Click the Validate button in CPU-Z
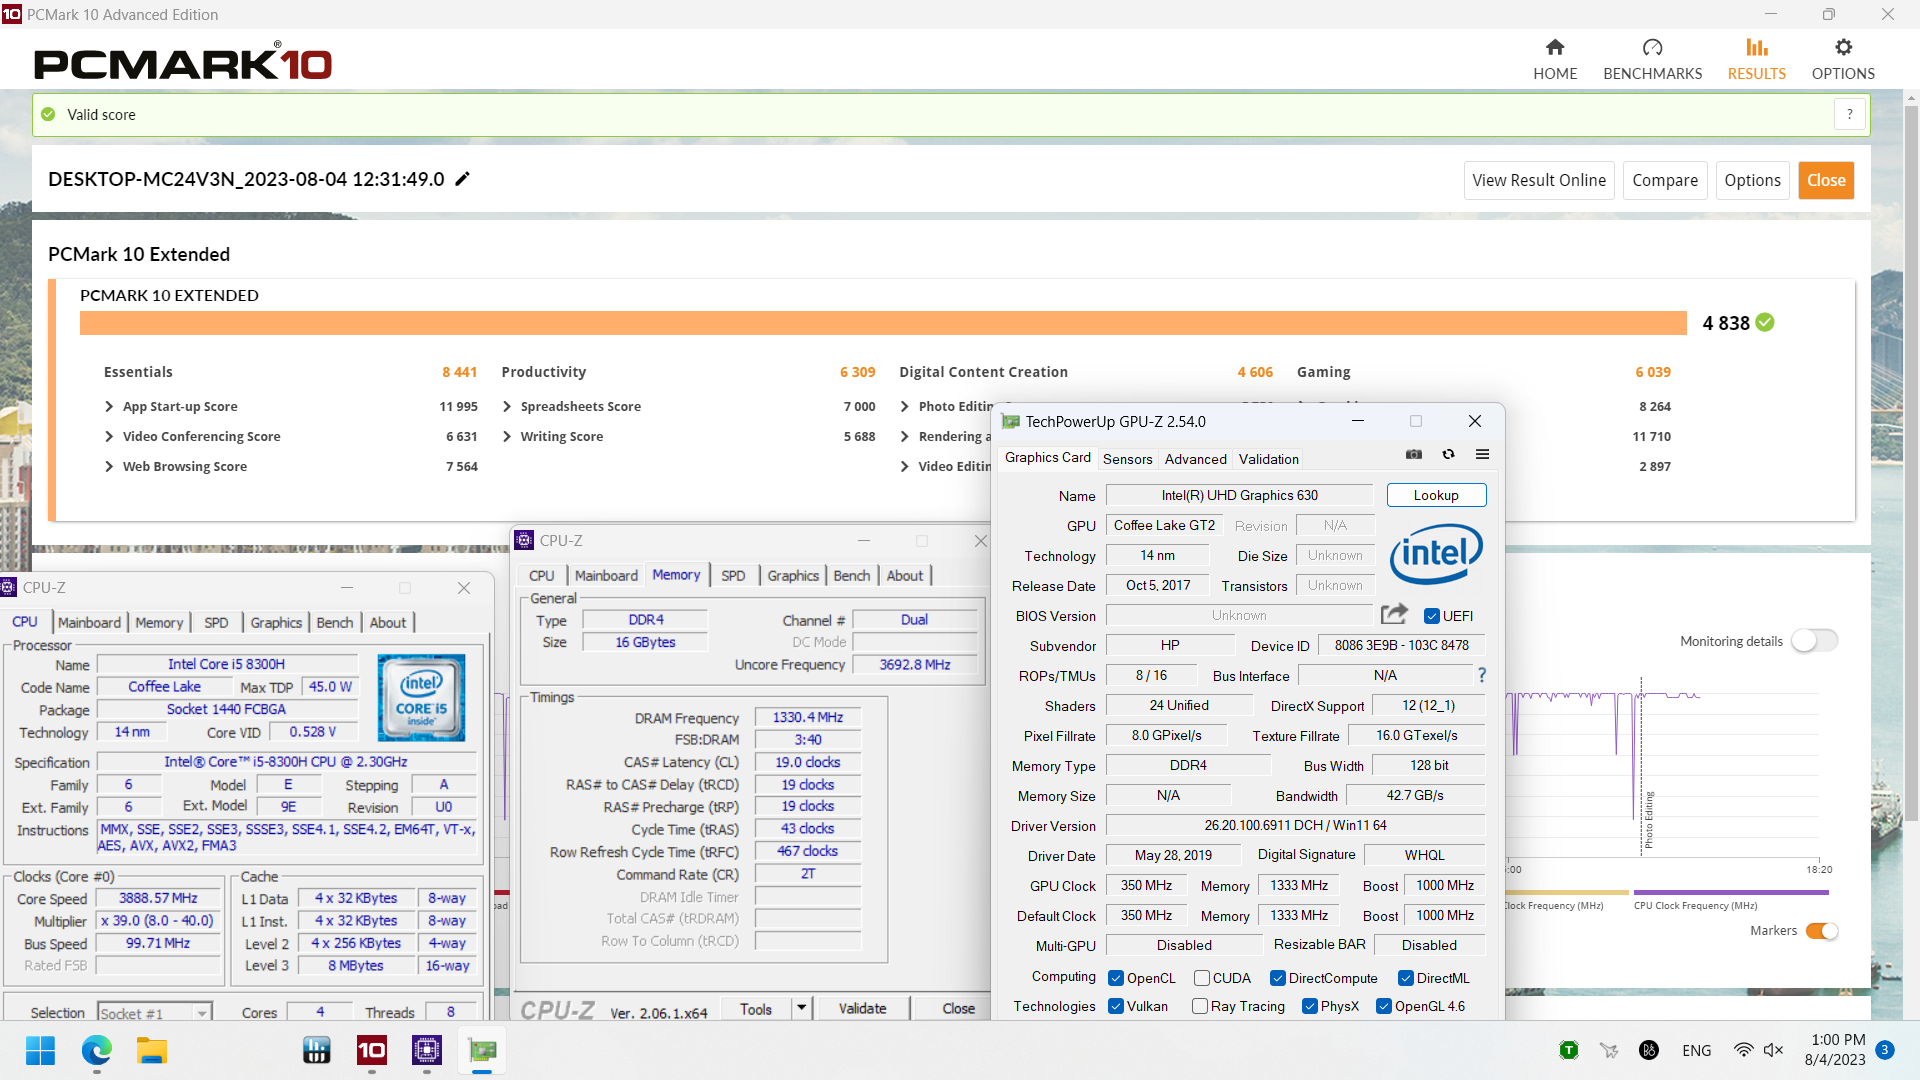The height and width of the screenshot is (1080, 1920). [x=862, y=1008]
